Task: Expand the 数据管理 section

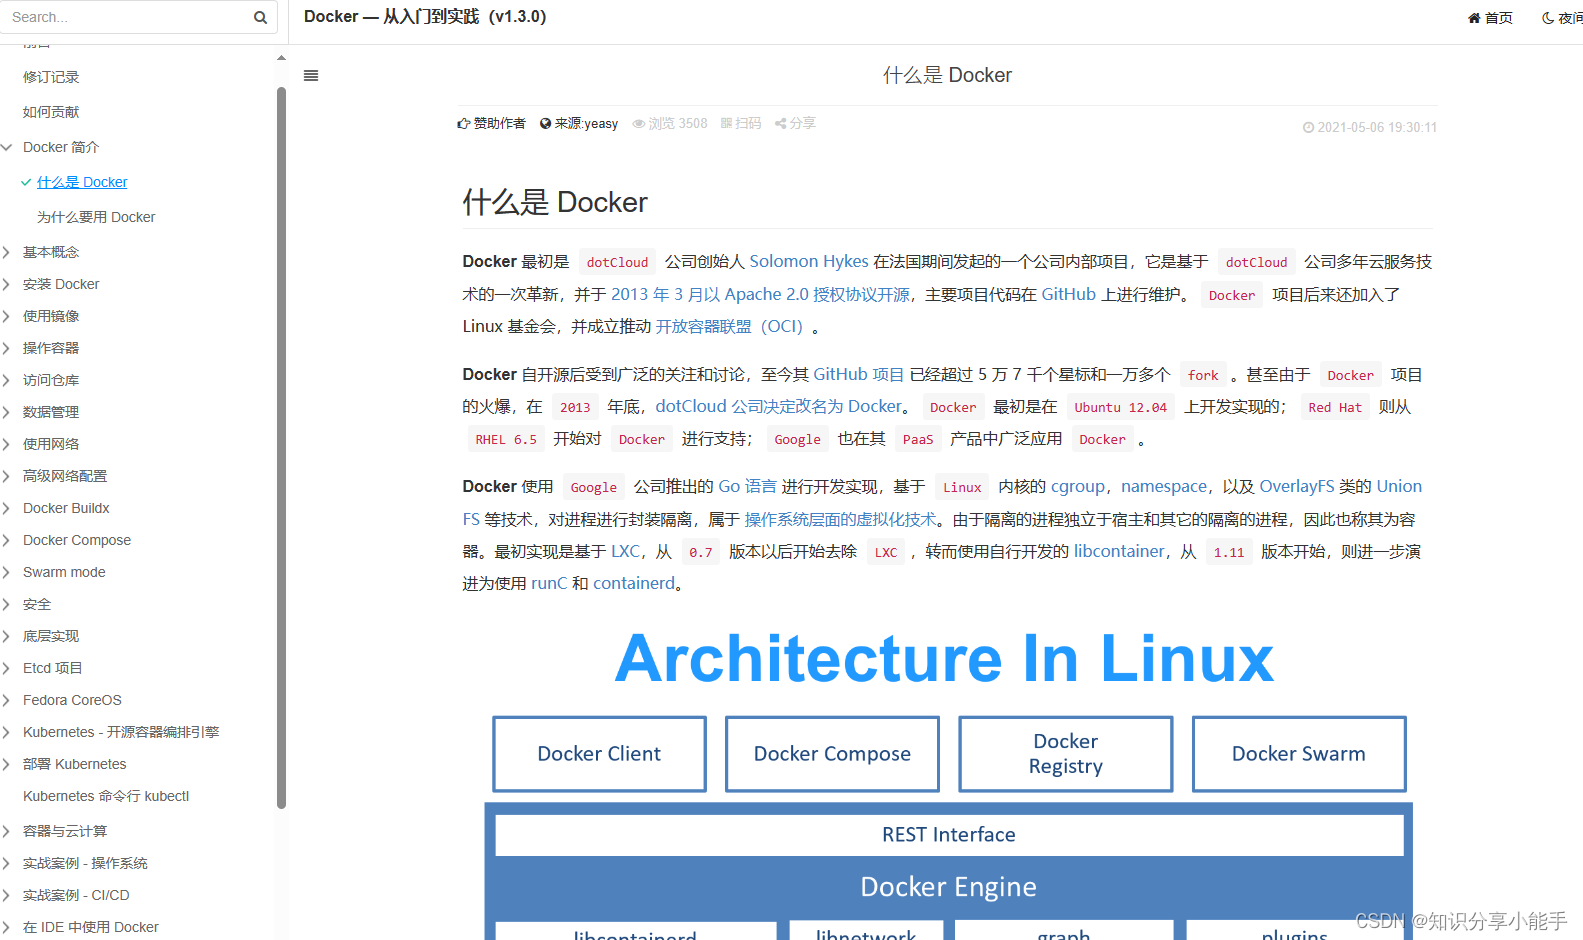Action: click(x=7, y=412)
